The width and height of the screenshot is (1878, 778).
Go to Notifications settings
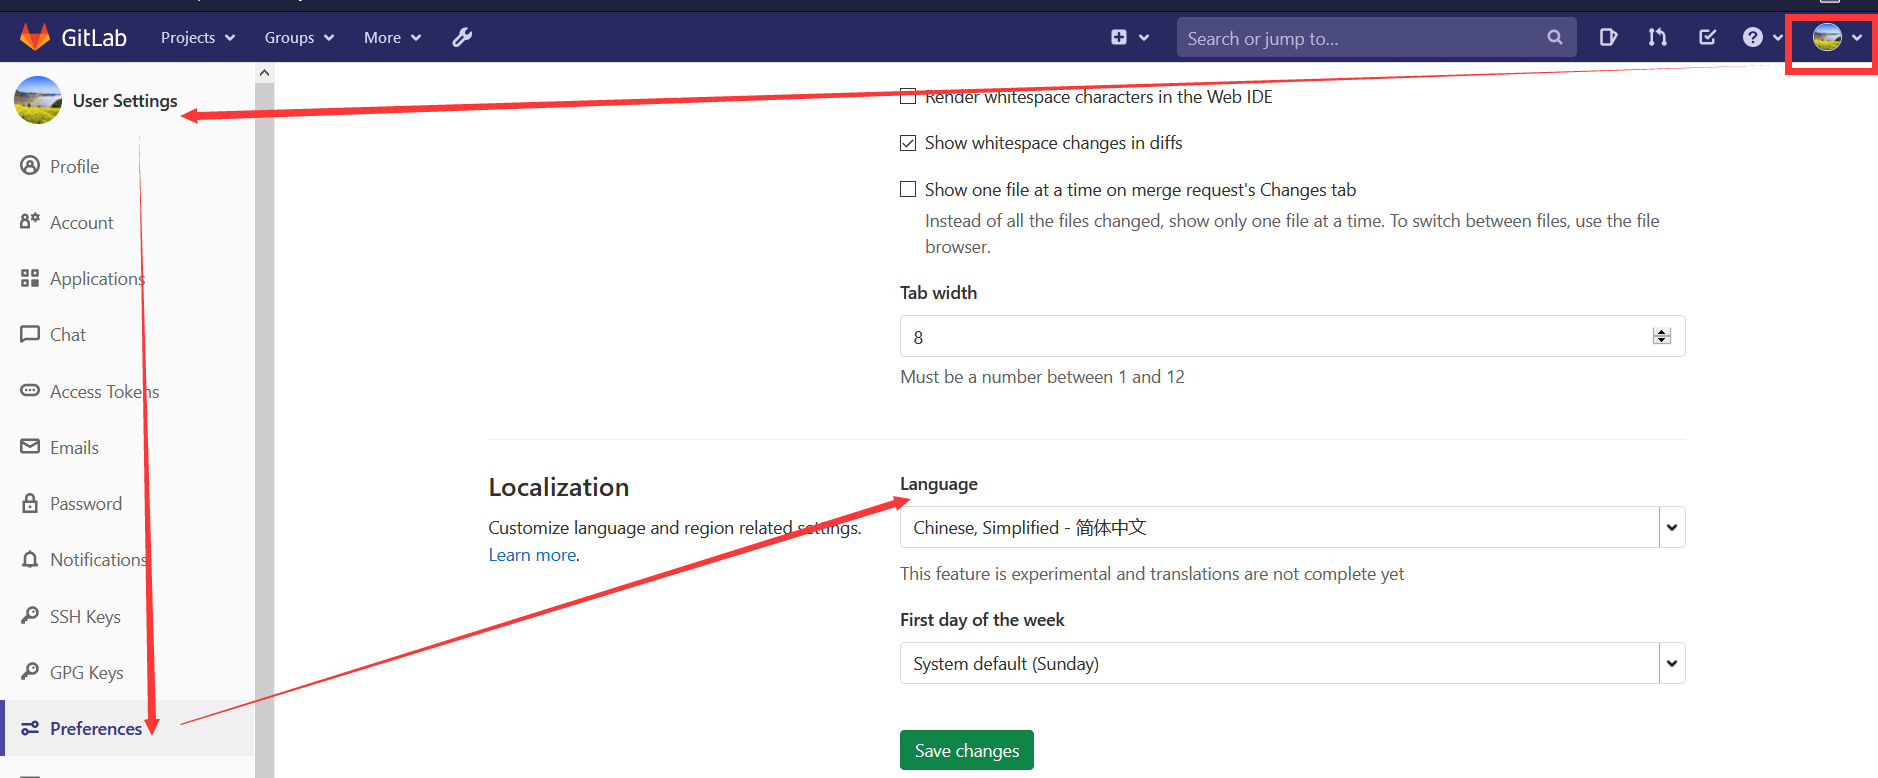click(99, 559)
